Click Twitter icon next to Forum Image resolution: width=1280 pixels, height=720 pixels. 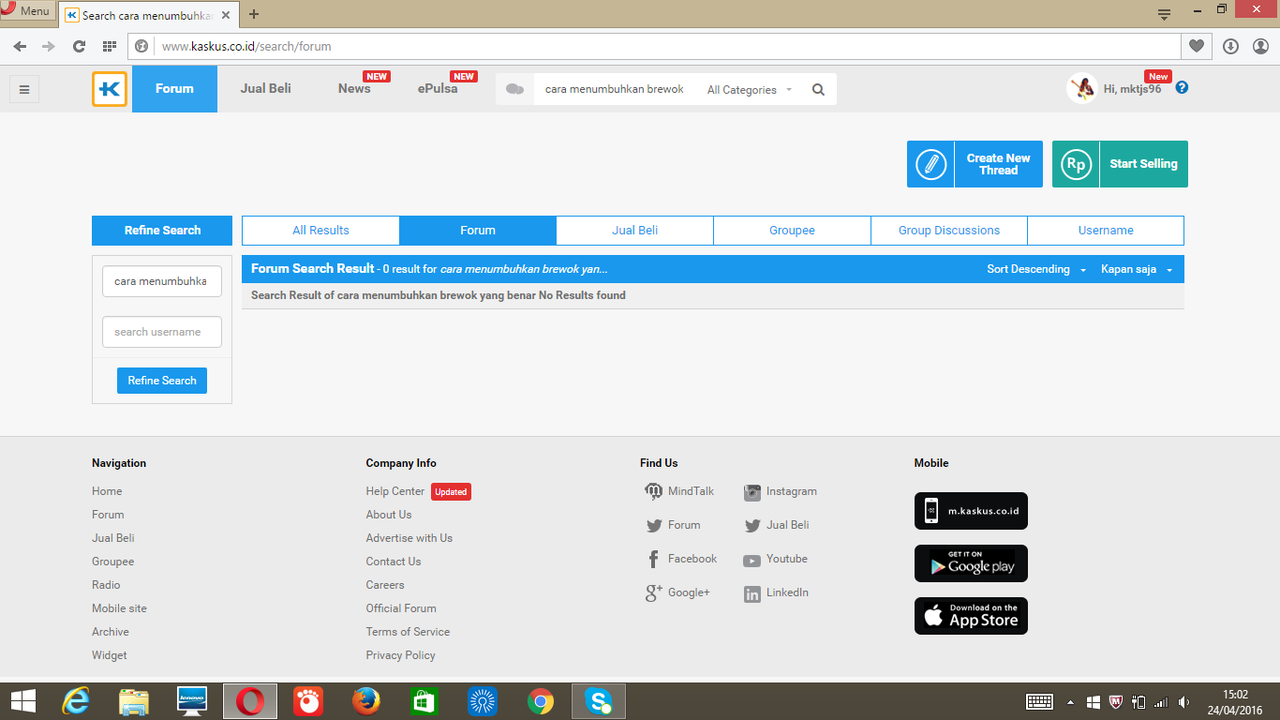pyautogui.click(x=654, y=525)
